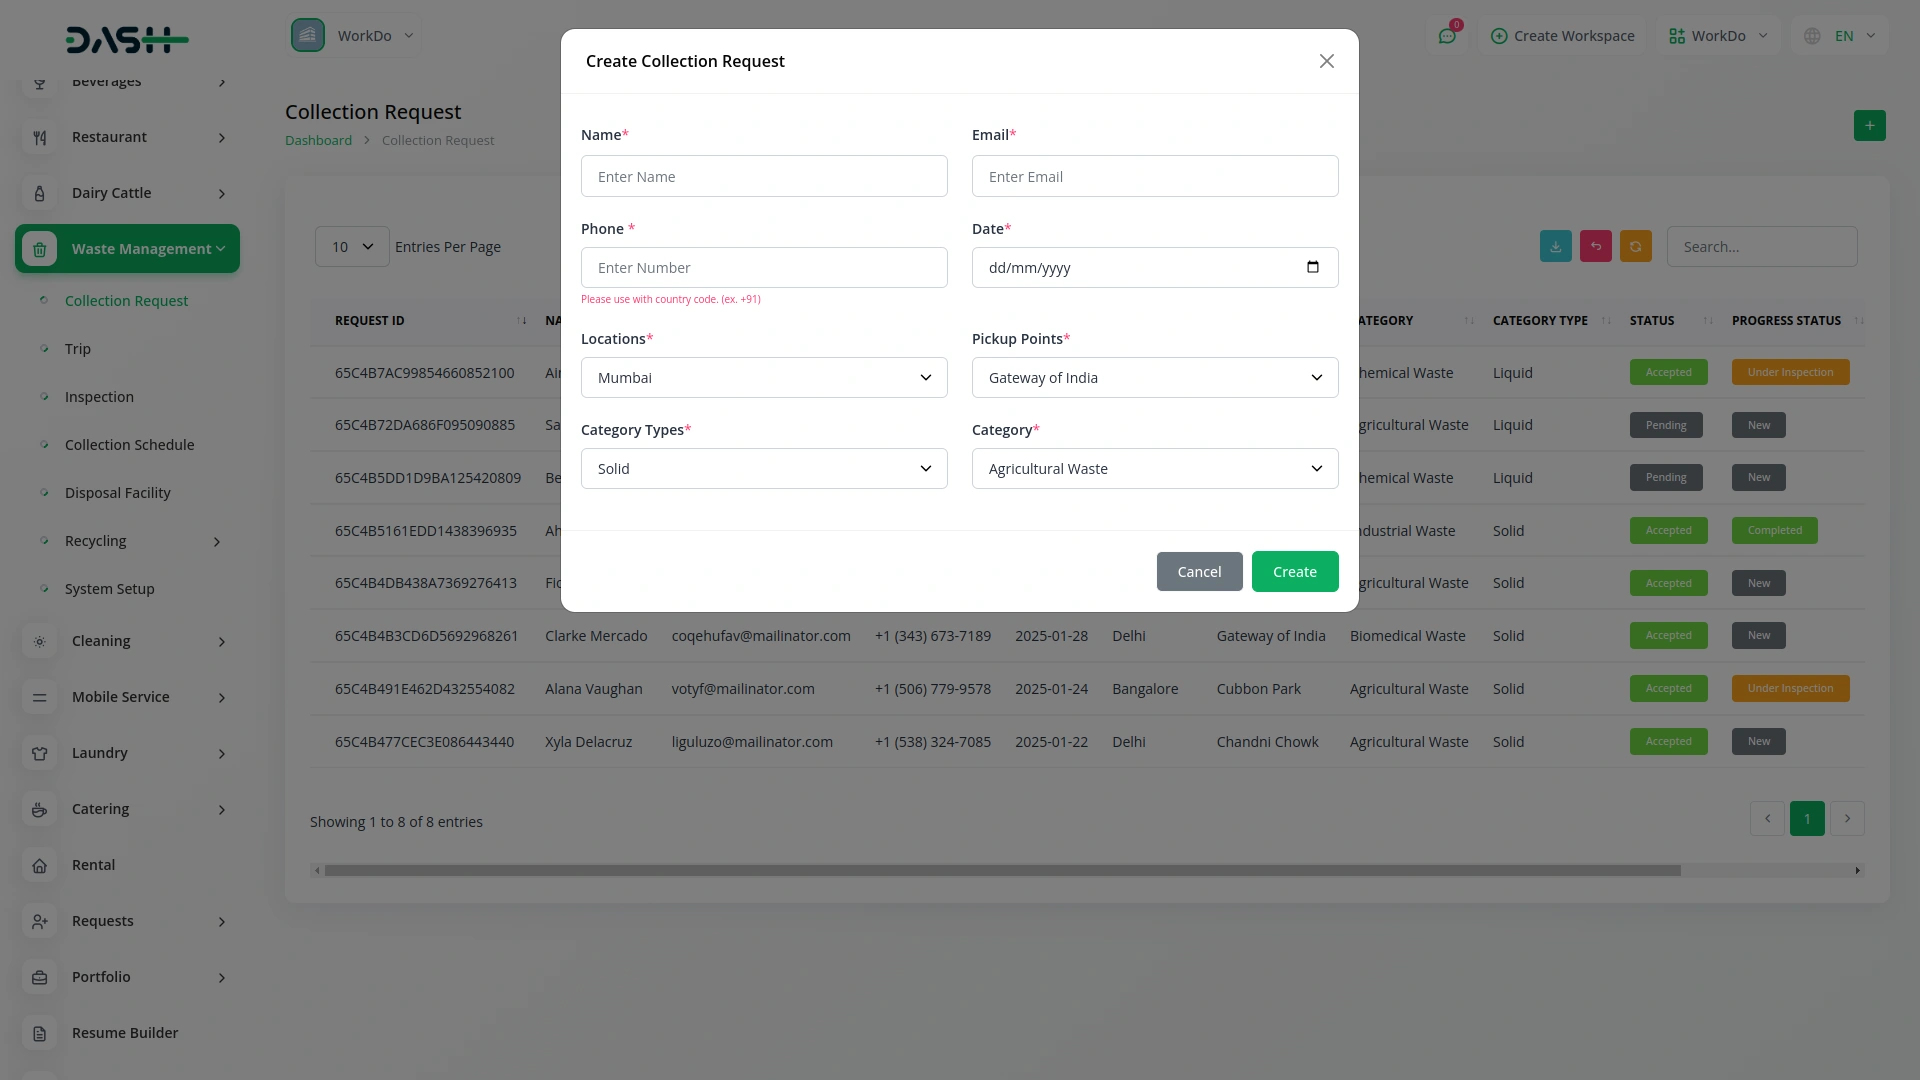Screen dimensions: 1920x1080
Task: Open the Pickup Points dropdown
Action: click(x=1154, y=378)
